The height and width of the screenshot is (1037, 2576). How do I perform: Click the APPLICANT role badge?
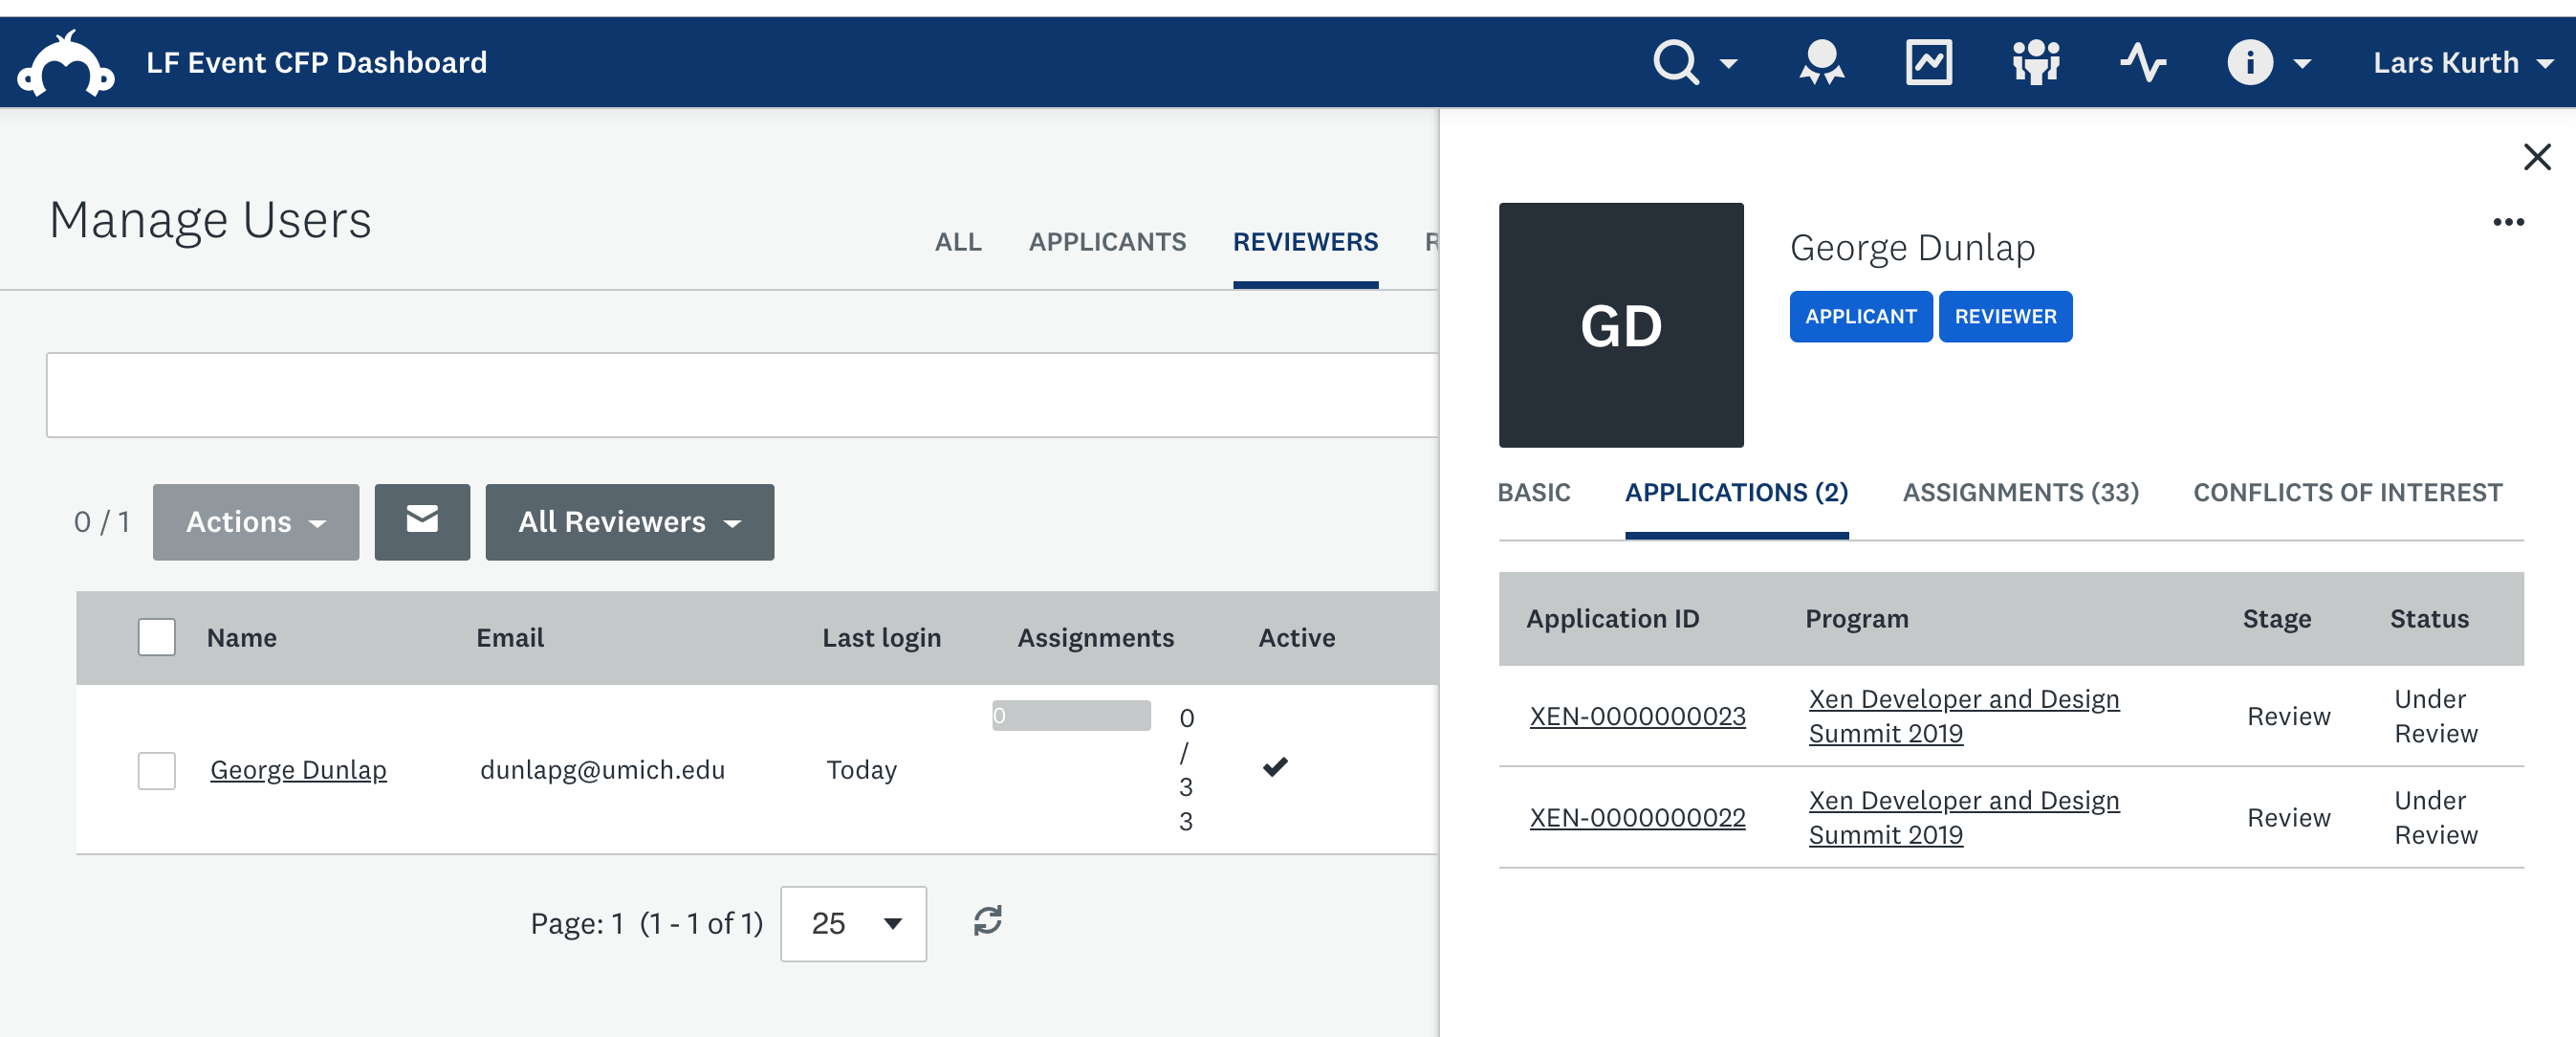pos(1860,317)
